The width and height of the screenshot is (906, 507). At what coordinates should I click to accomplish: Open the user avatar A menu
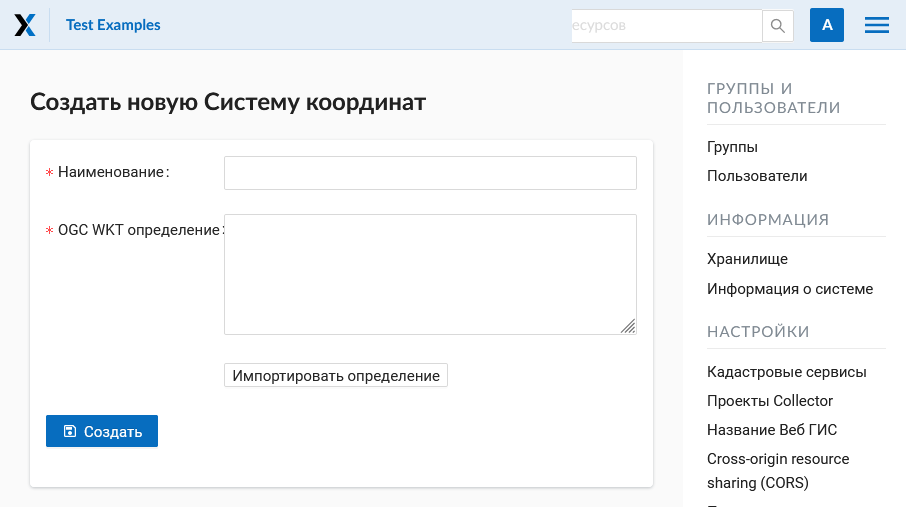click(x=827, y=25)
